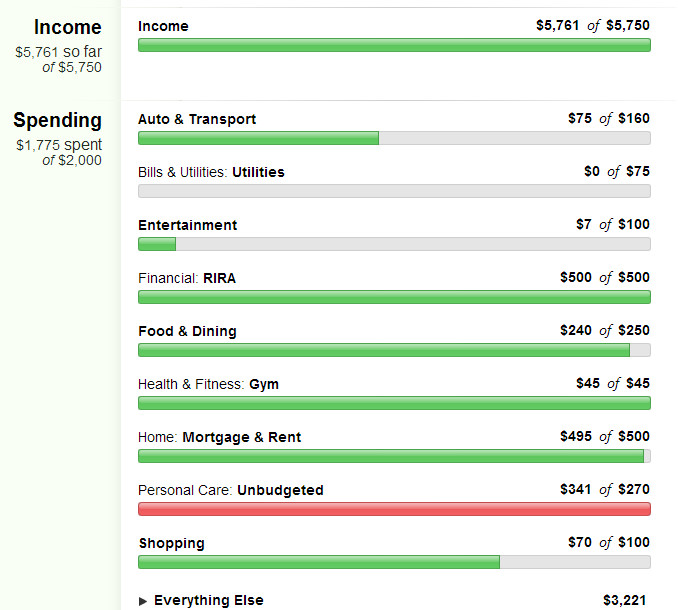The image size is (678, 610).
Task: Click the Entertainment category title
Action: (188, 225)
